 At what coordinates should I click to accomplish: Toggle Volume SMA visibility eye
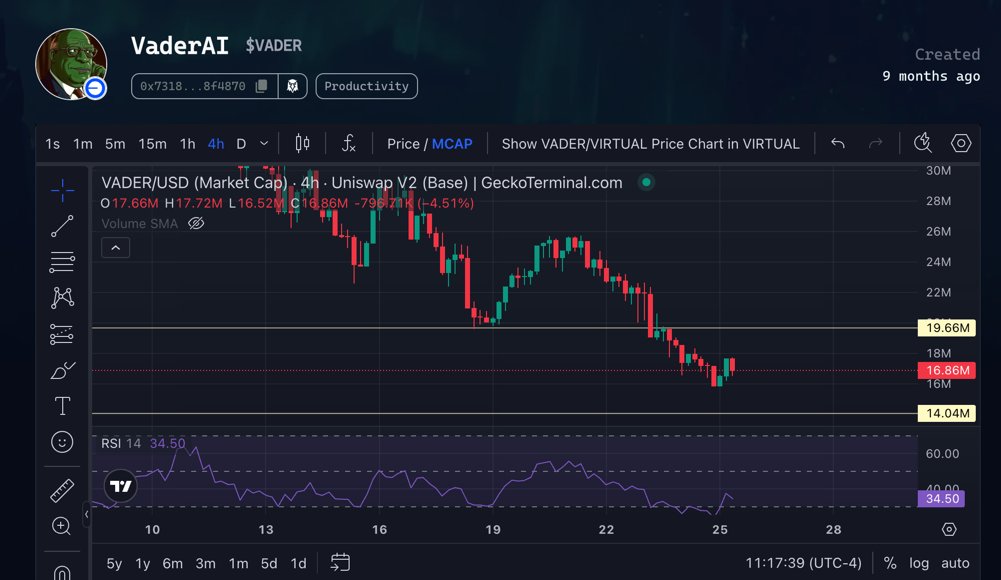click(x=196, y=223)
